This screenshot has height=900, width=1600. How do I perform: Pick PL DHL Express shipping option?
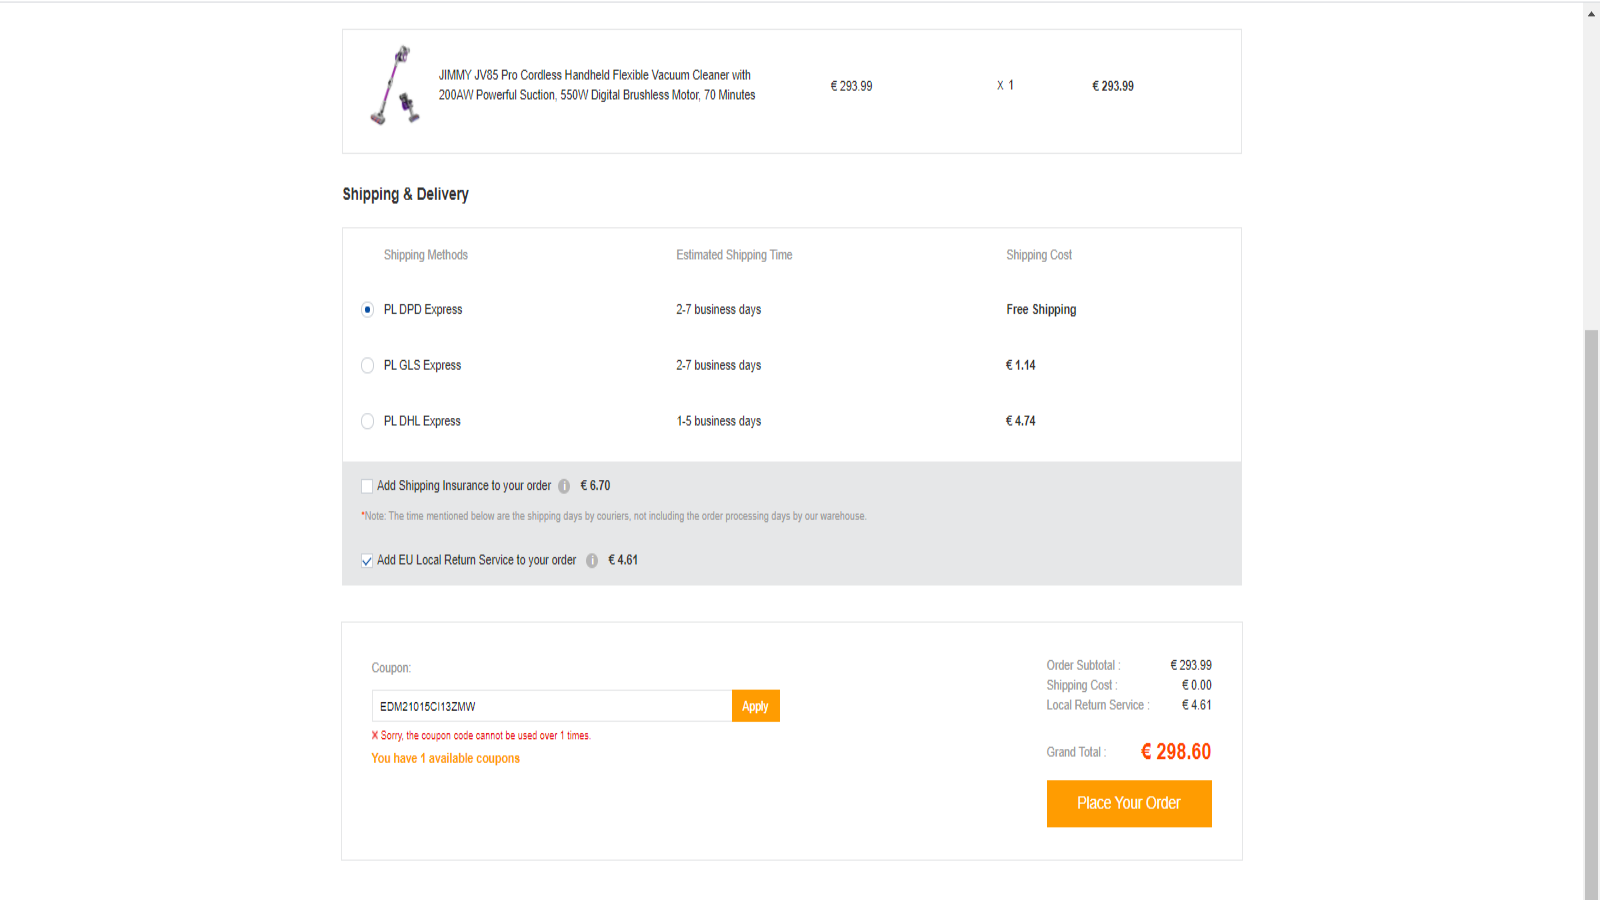click(x=368, y=422)
